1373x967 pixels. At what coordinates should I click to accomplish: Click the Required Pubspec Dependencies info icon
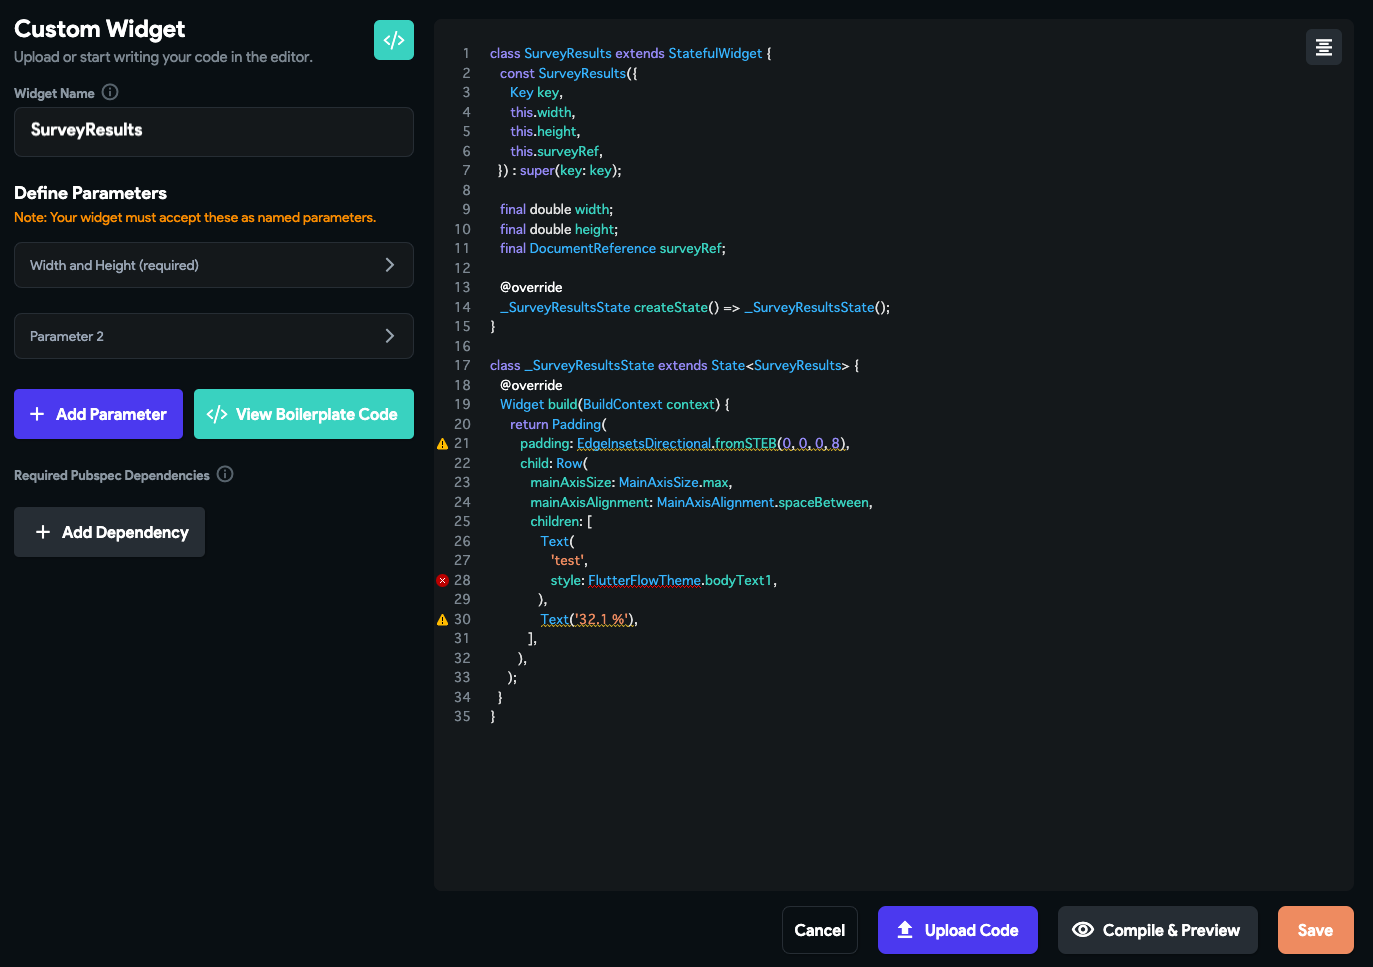[x=225, y=474]
